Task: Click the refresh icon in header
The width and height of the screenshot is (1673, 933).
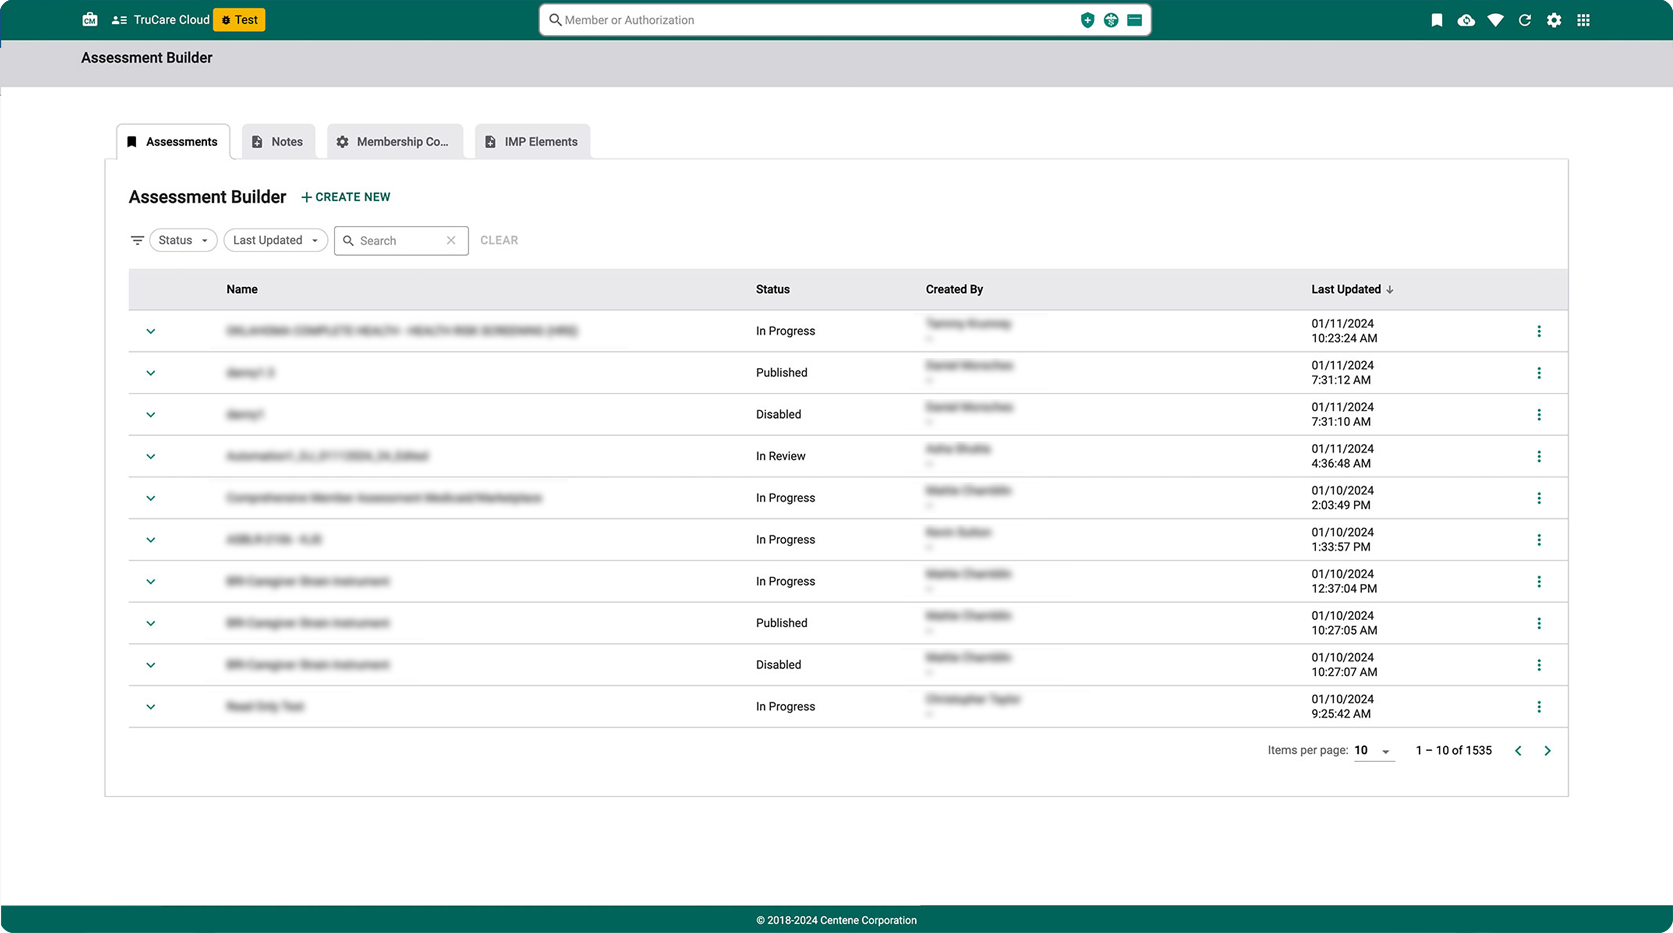Action: pos(1524,20)
